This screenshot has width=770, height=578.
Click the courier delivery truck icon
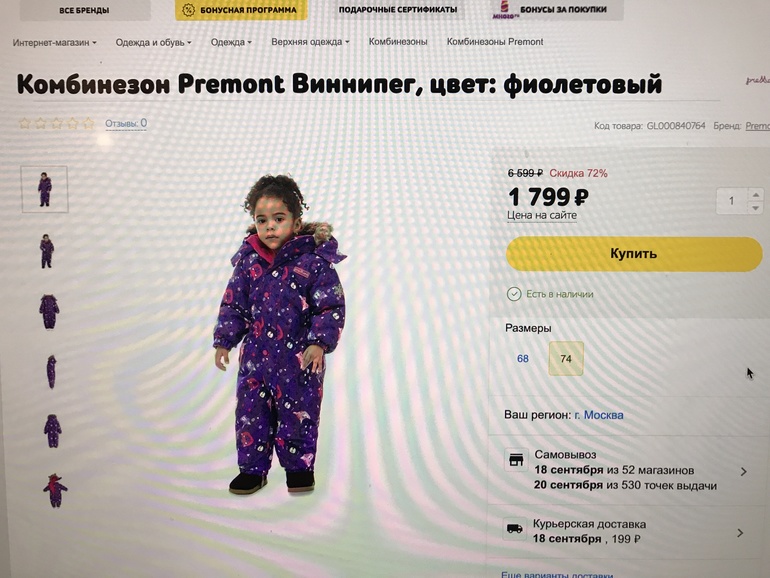pos(515,528)
